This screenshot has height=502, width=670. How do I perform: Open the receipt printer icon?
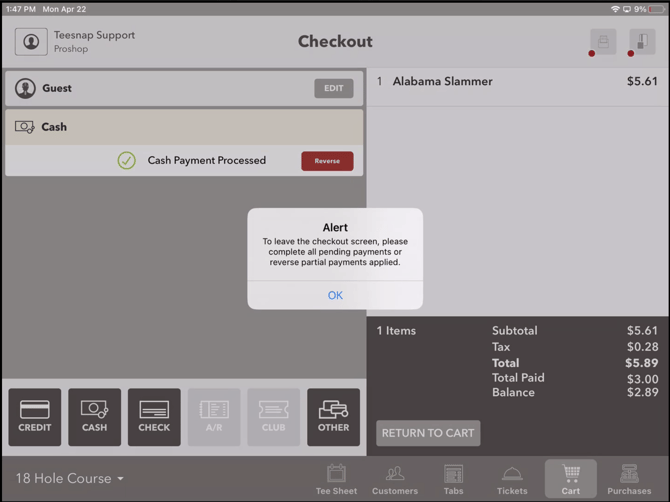click(x=603, y=42)
